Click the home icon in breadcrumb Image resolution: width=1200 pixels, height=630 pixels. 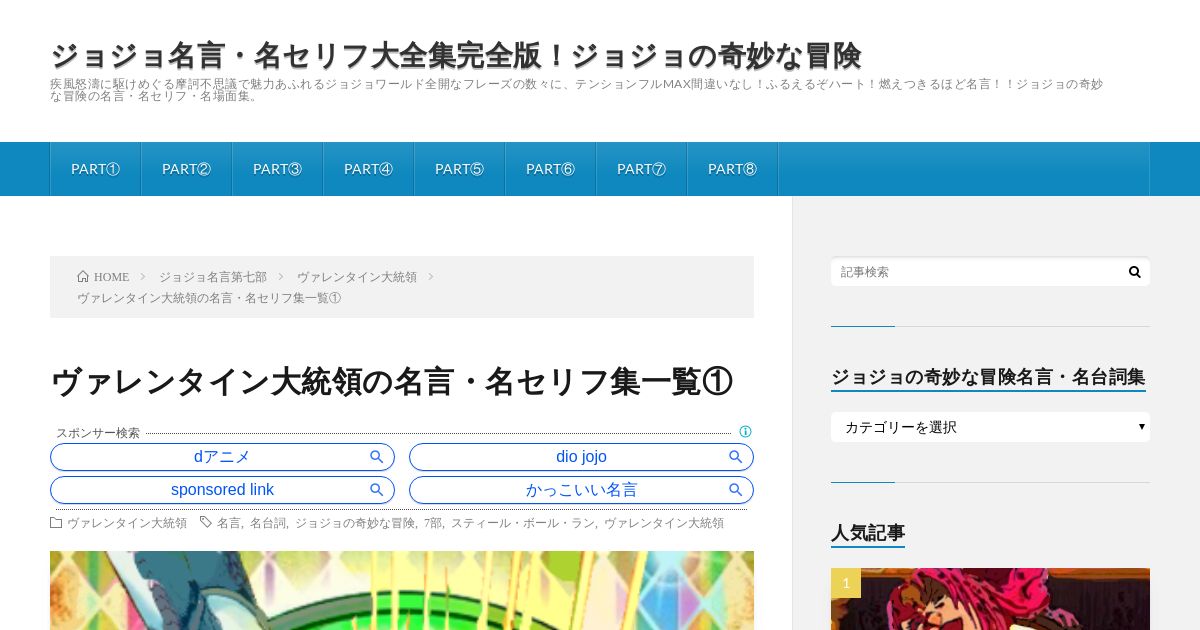coord(83,277)
